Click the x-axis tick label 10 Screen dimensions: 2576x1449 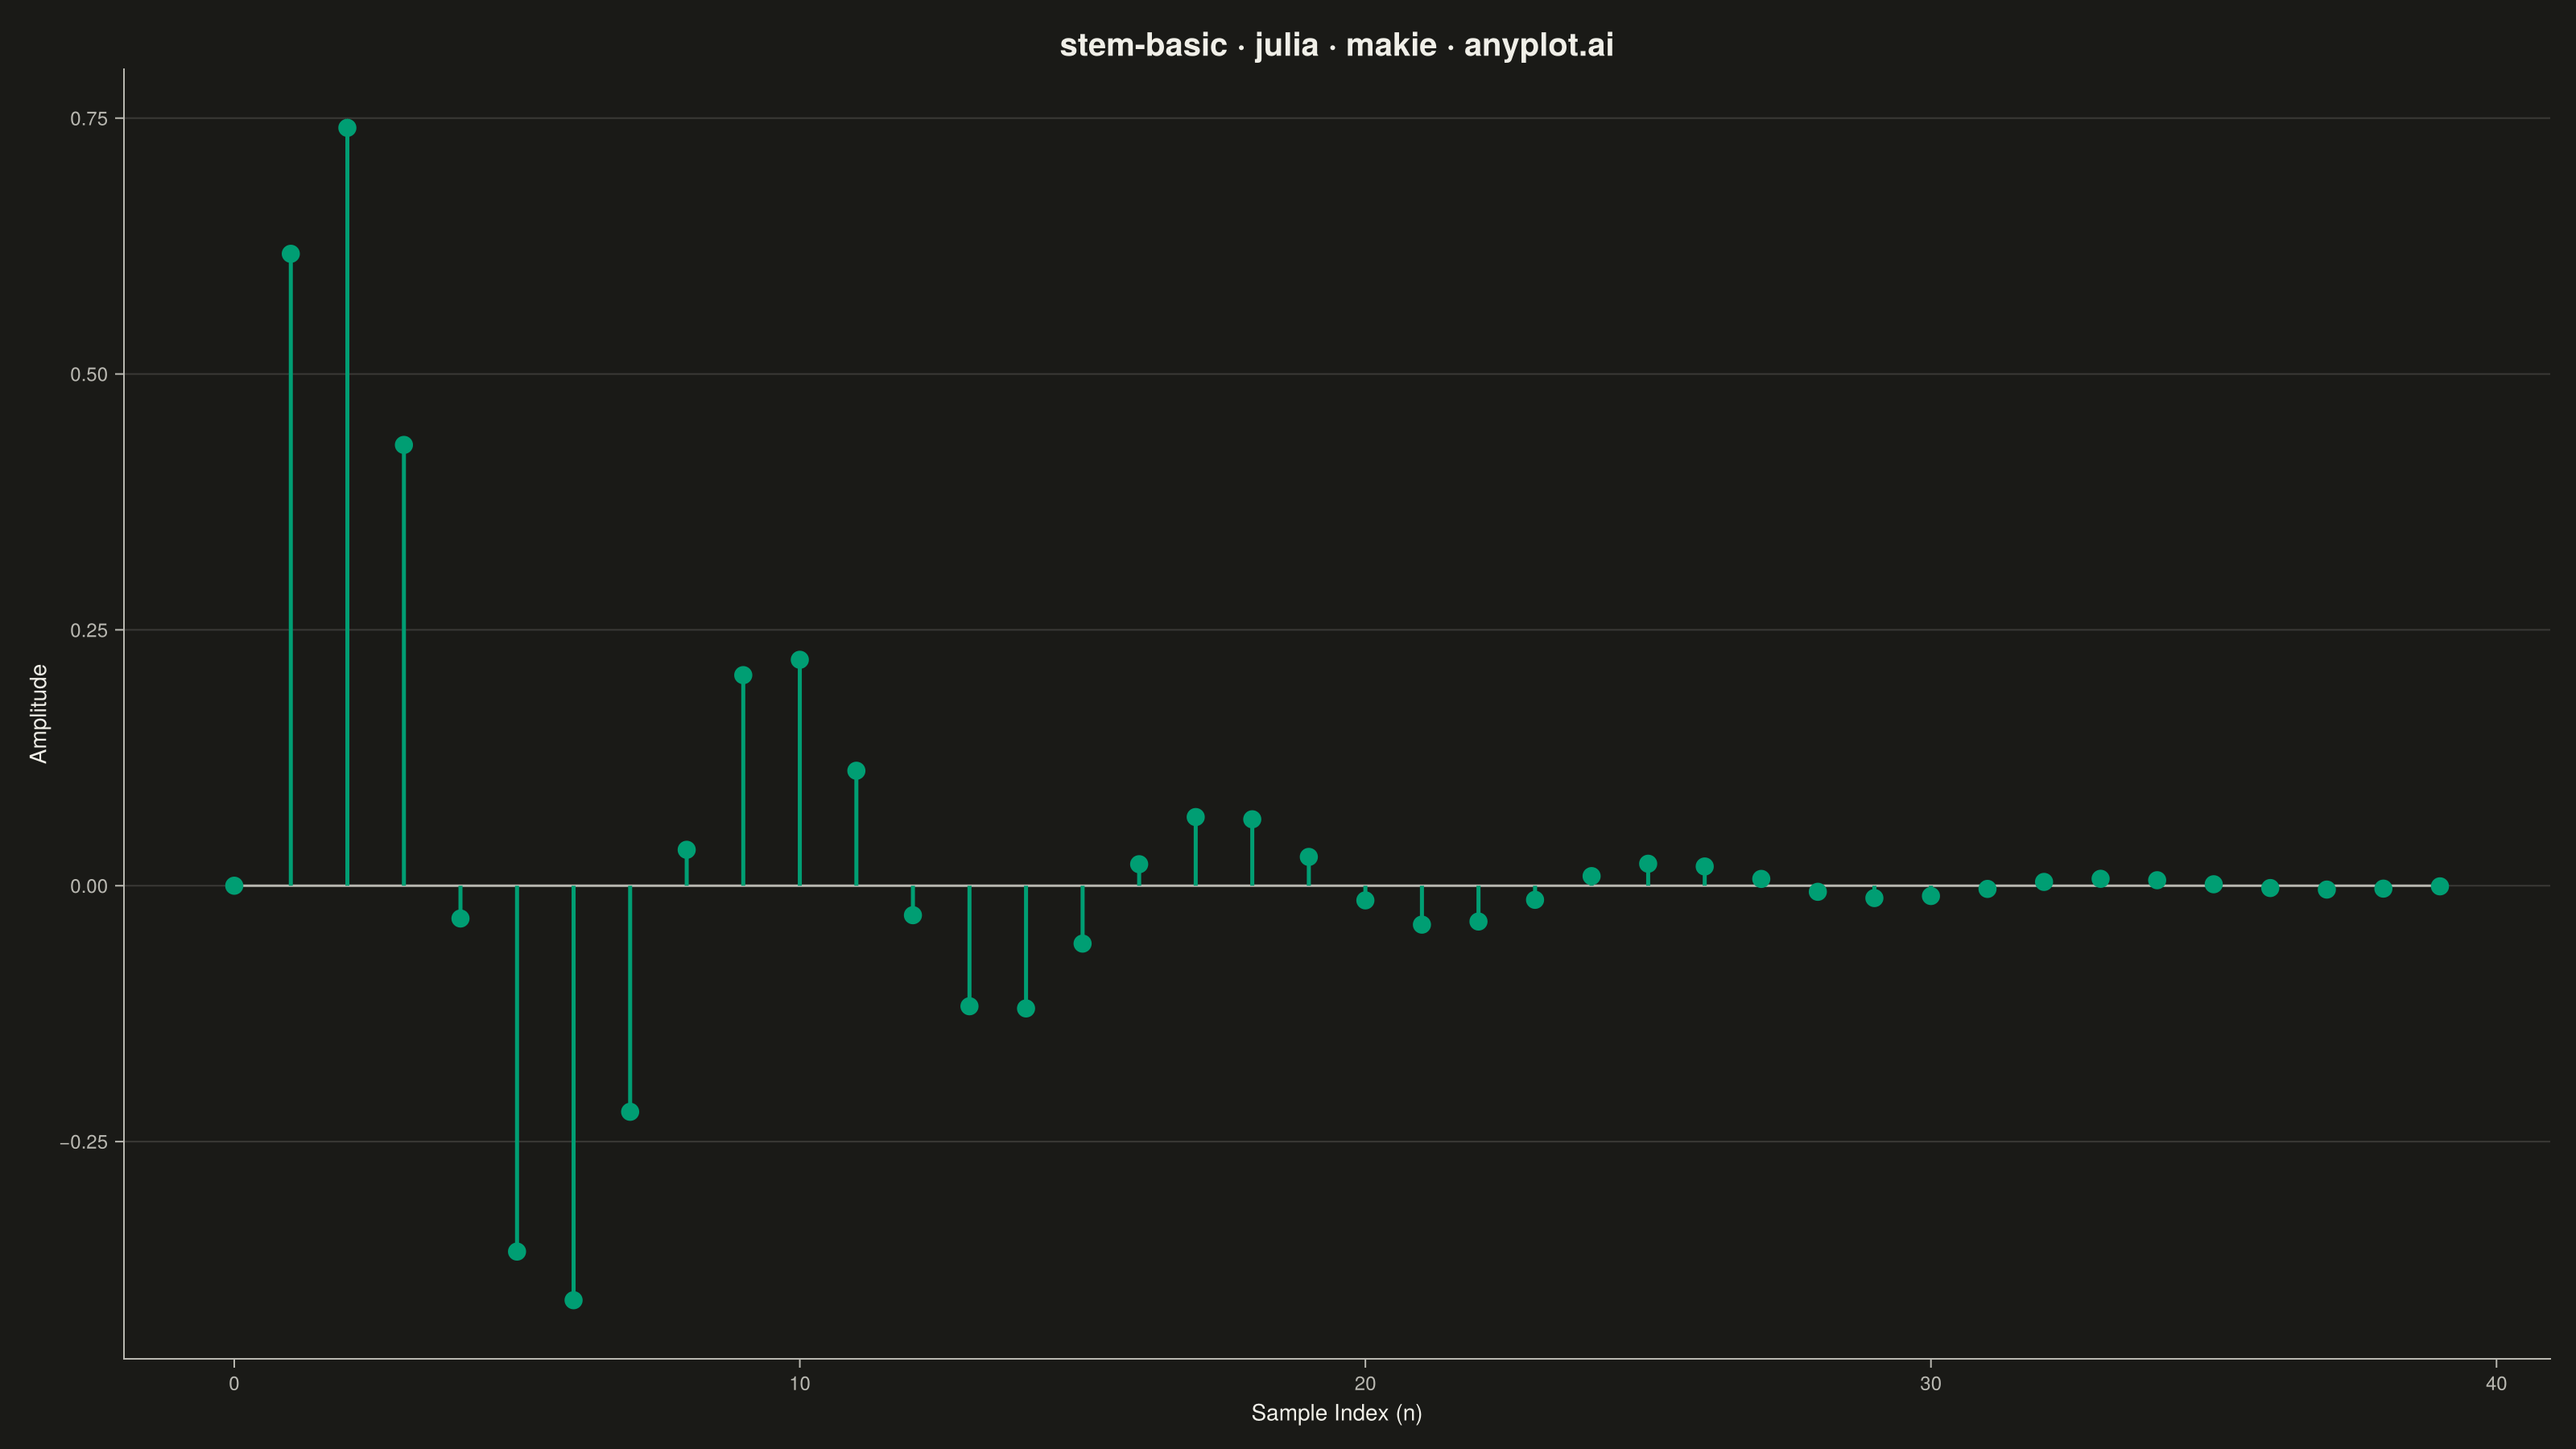click(800, 1384)
